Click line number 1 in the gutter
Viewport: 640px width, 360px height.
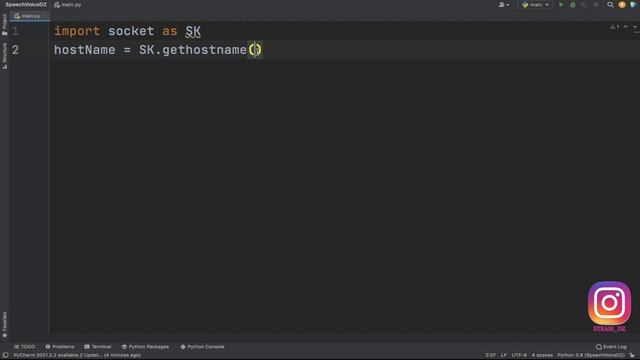[x=15, y=31]
